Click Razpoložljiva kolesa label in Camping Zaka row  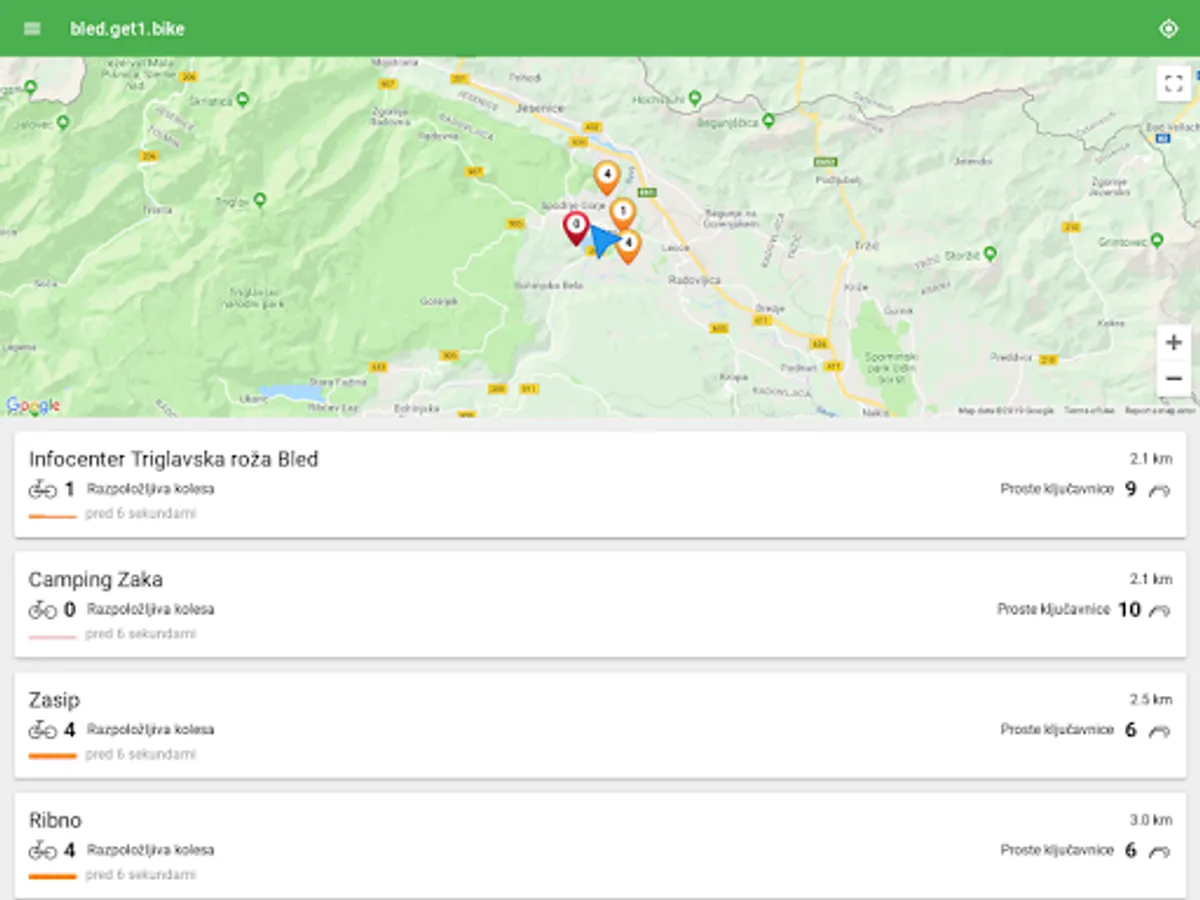pyautogui.click(x=150, y=609)
